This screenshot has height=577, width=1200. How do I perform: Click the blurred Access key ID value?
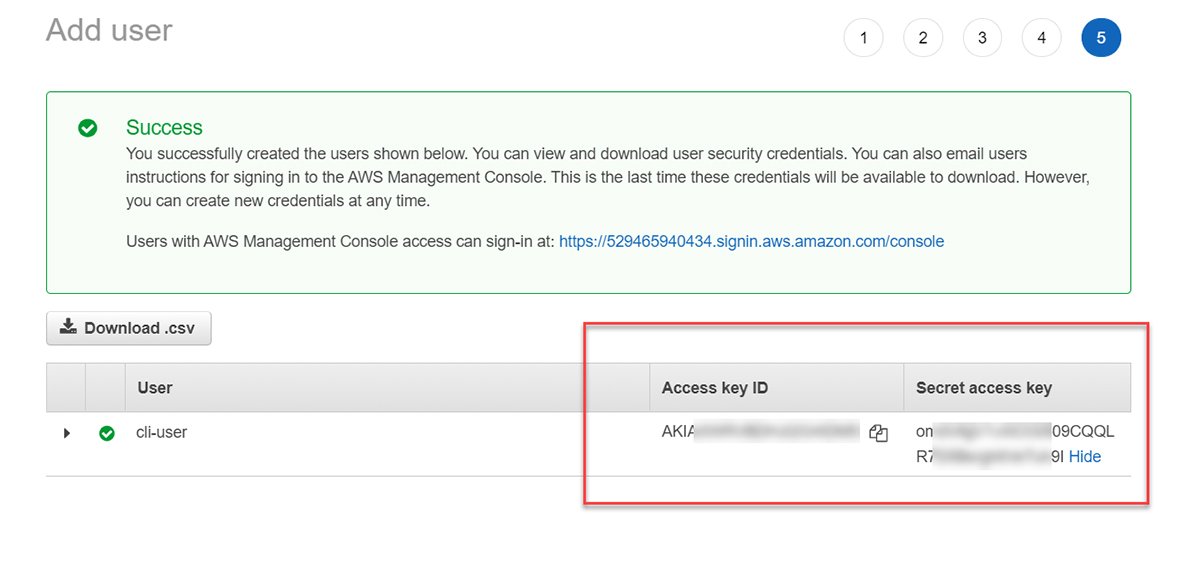(x=760, y=432)
